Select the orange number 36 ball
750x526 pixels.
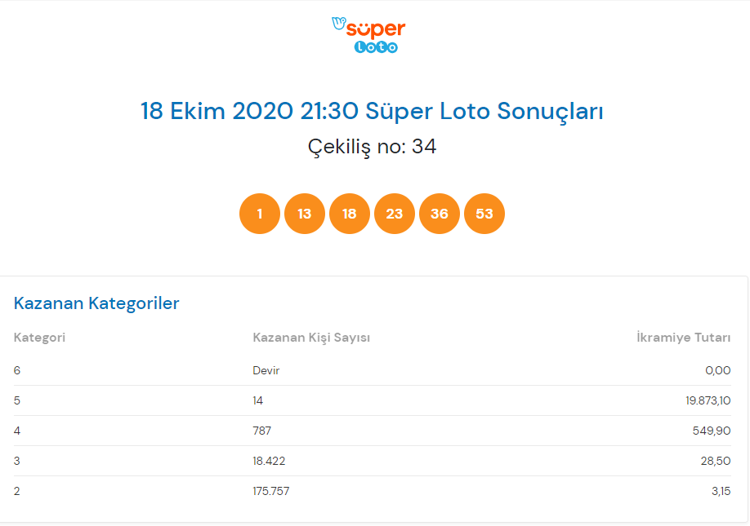pyautogui.click(x=439, y=214)
